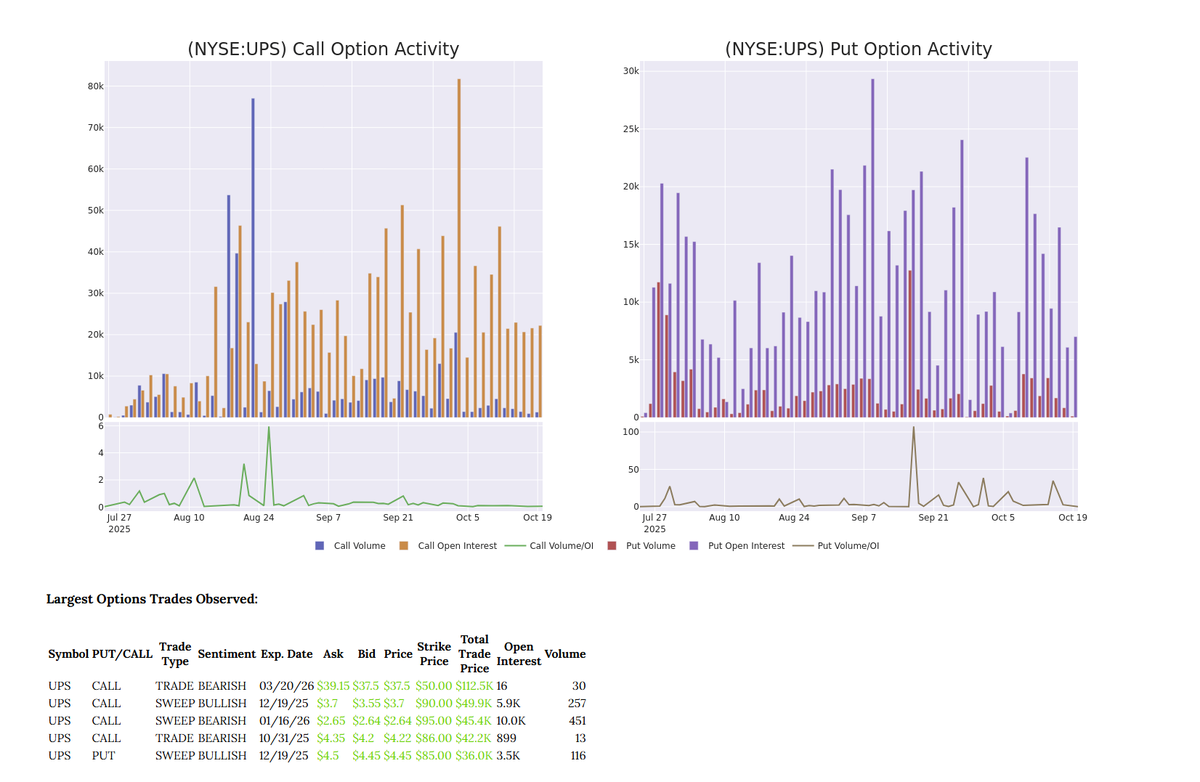Click the $4.35 ask value
1200x782 pixels.
[331, 738]
